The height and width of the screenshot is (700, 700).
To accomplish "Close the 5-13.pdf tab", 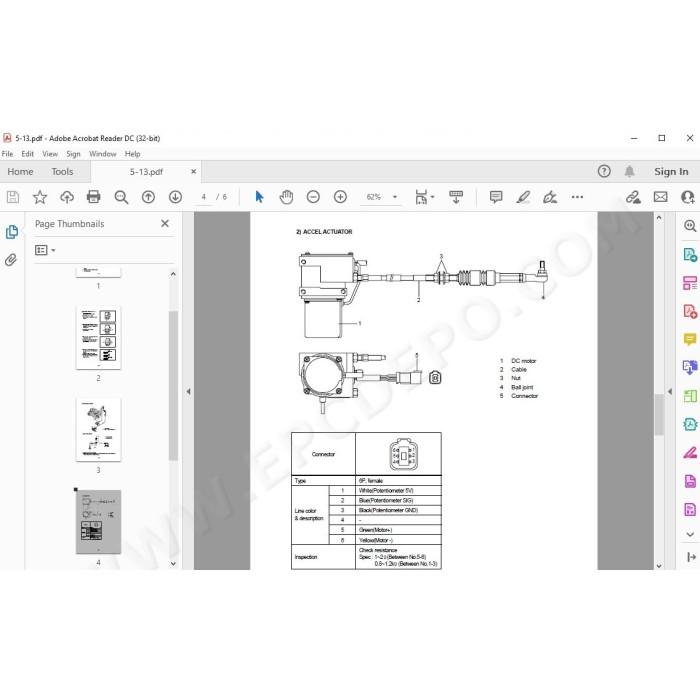I will point(193,171).
